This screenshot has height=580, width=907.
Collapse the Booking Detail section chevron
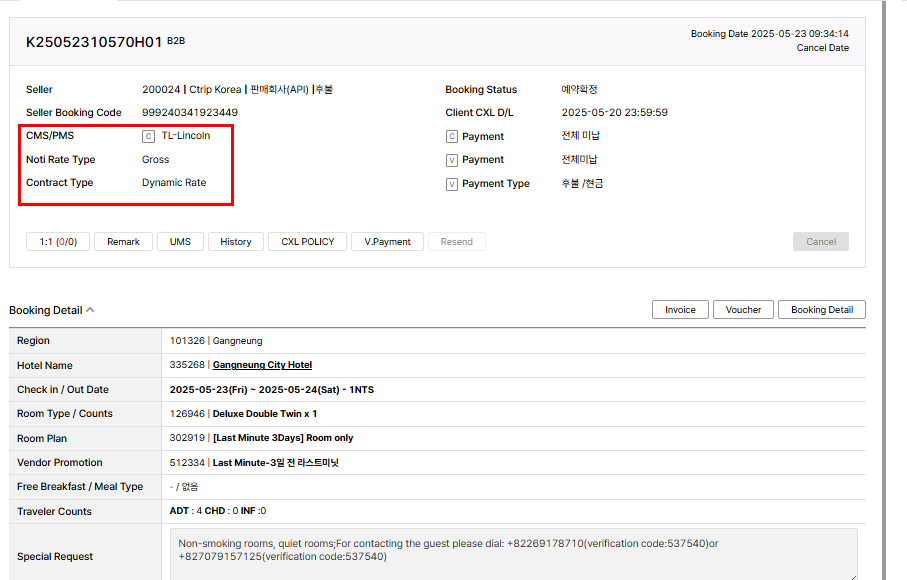click(90, 310)
